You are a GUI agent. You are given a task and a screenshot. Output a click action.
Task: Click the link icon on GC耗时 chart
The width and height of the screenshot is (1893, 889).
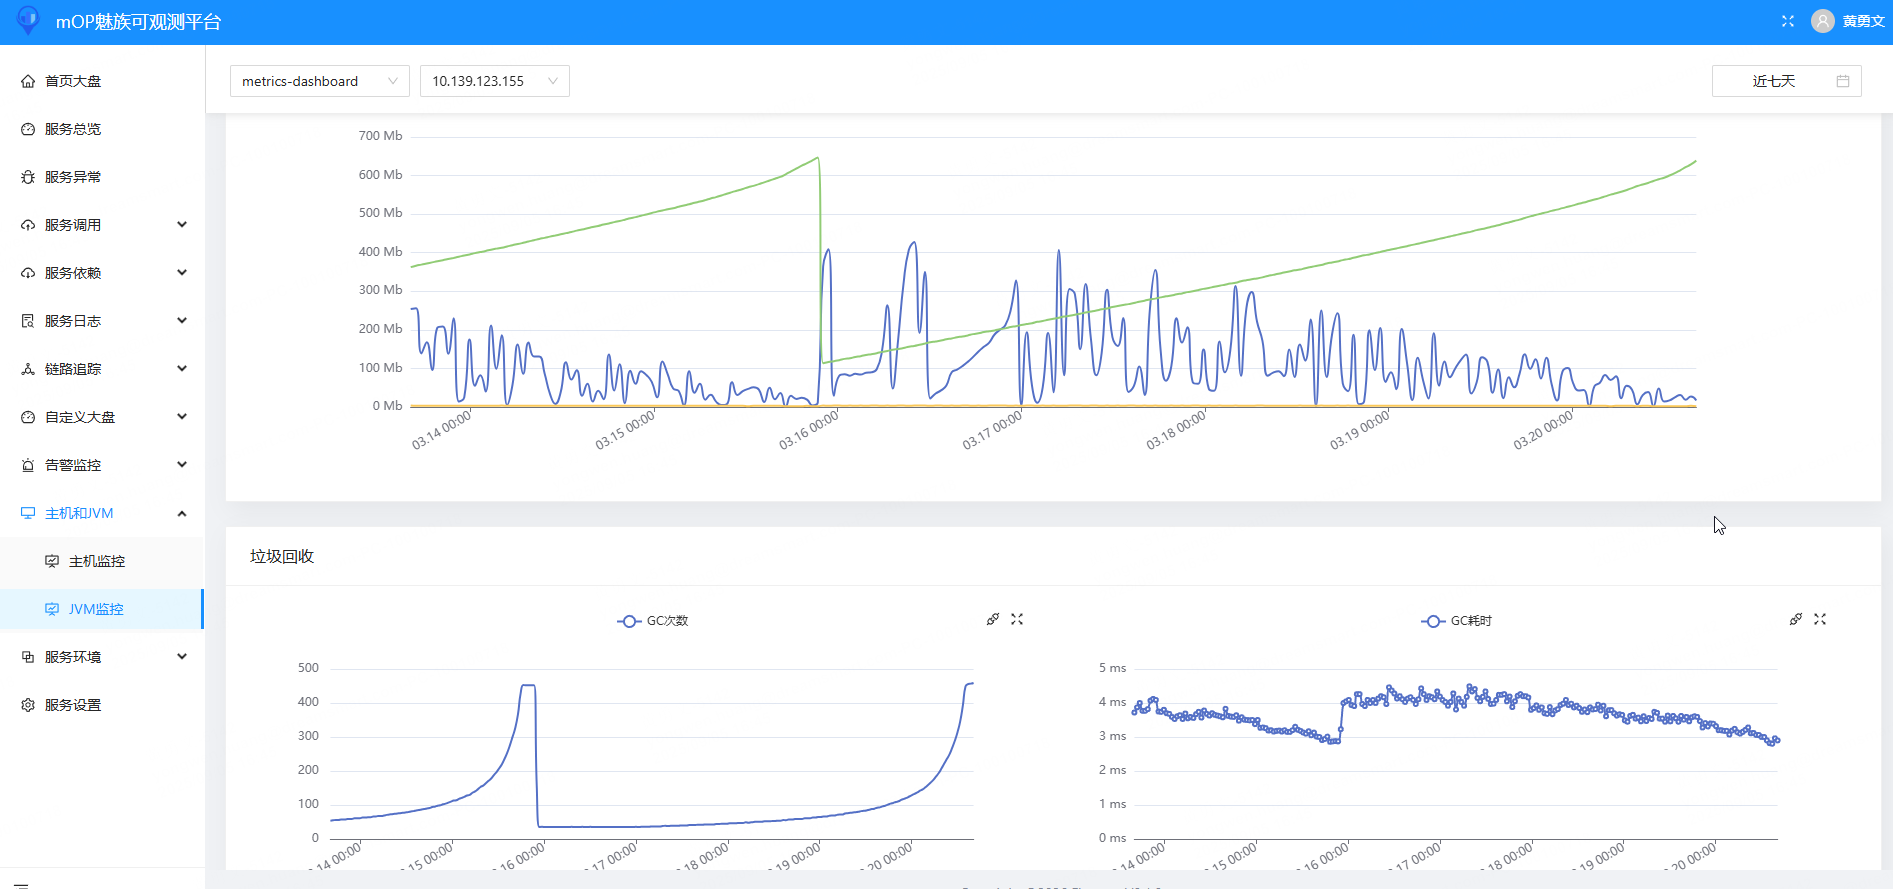point(1796,619)
